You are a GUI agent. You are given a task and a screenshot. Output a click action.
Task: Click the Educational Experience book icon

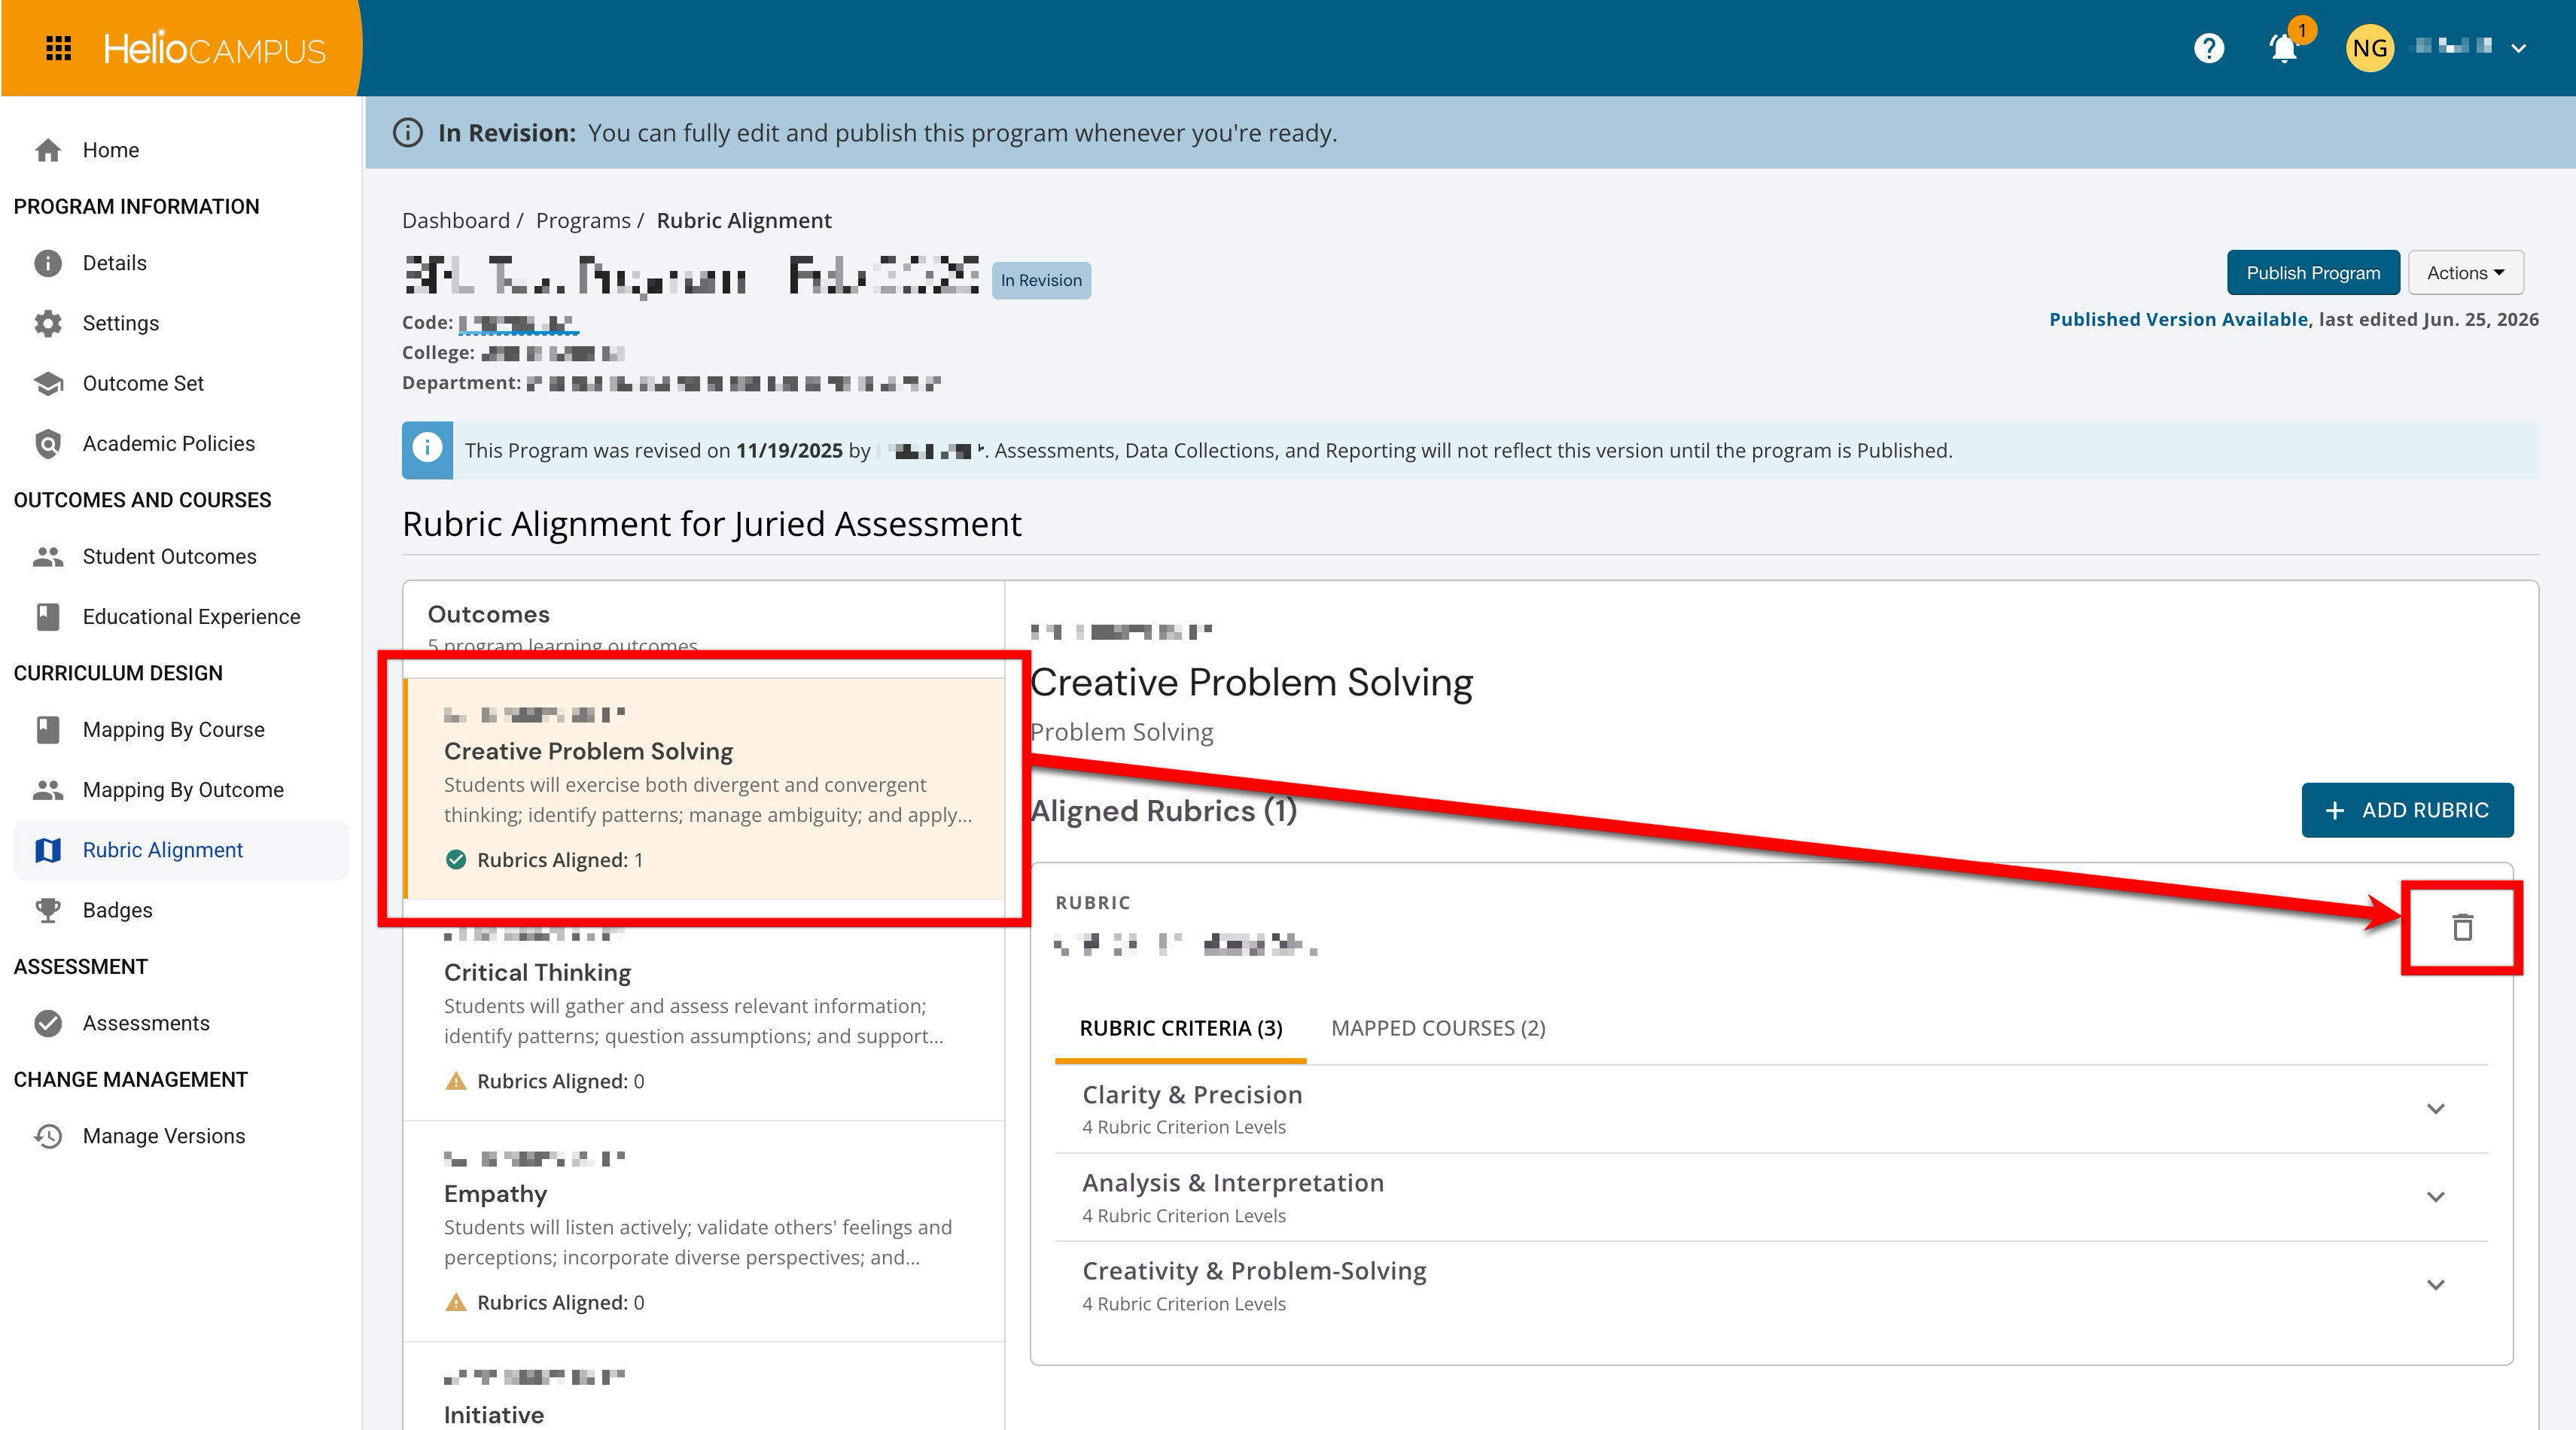47,616
